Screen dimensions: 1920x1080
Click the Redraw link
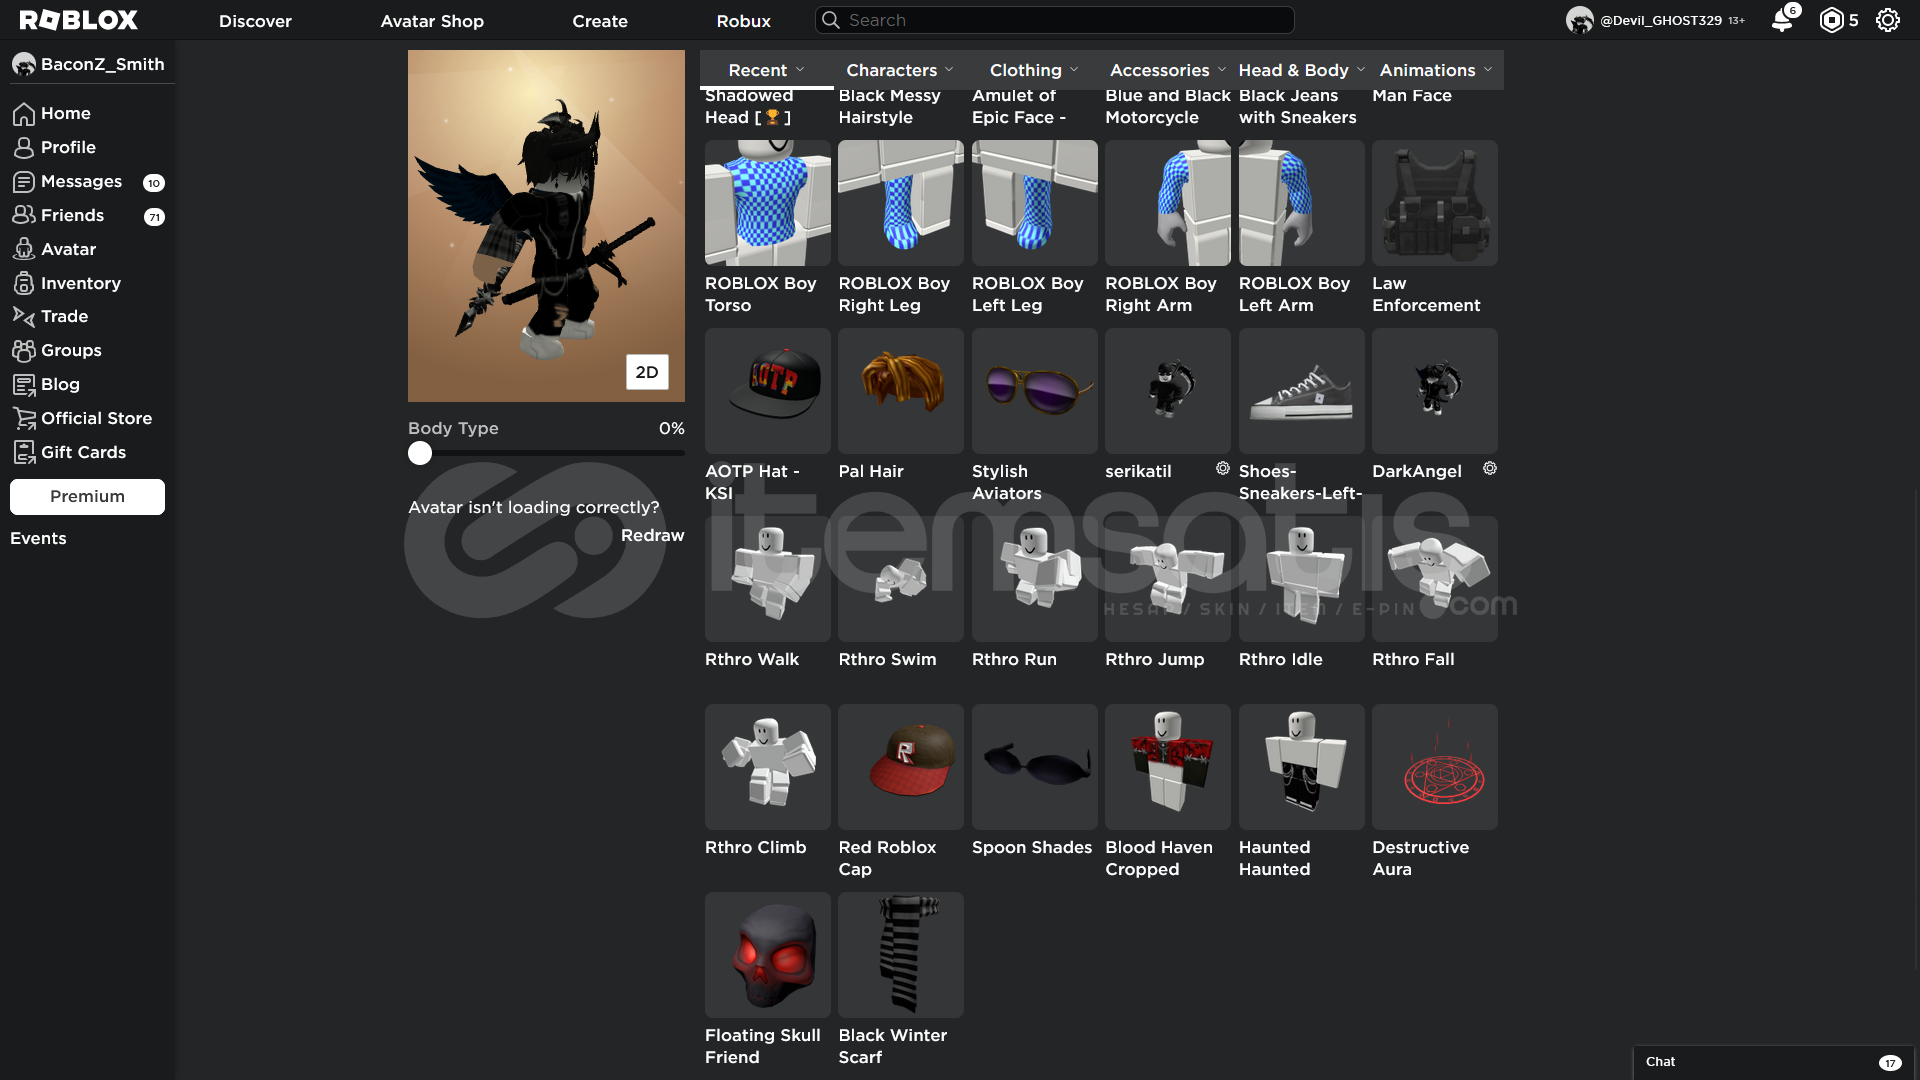pos(652,535)
